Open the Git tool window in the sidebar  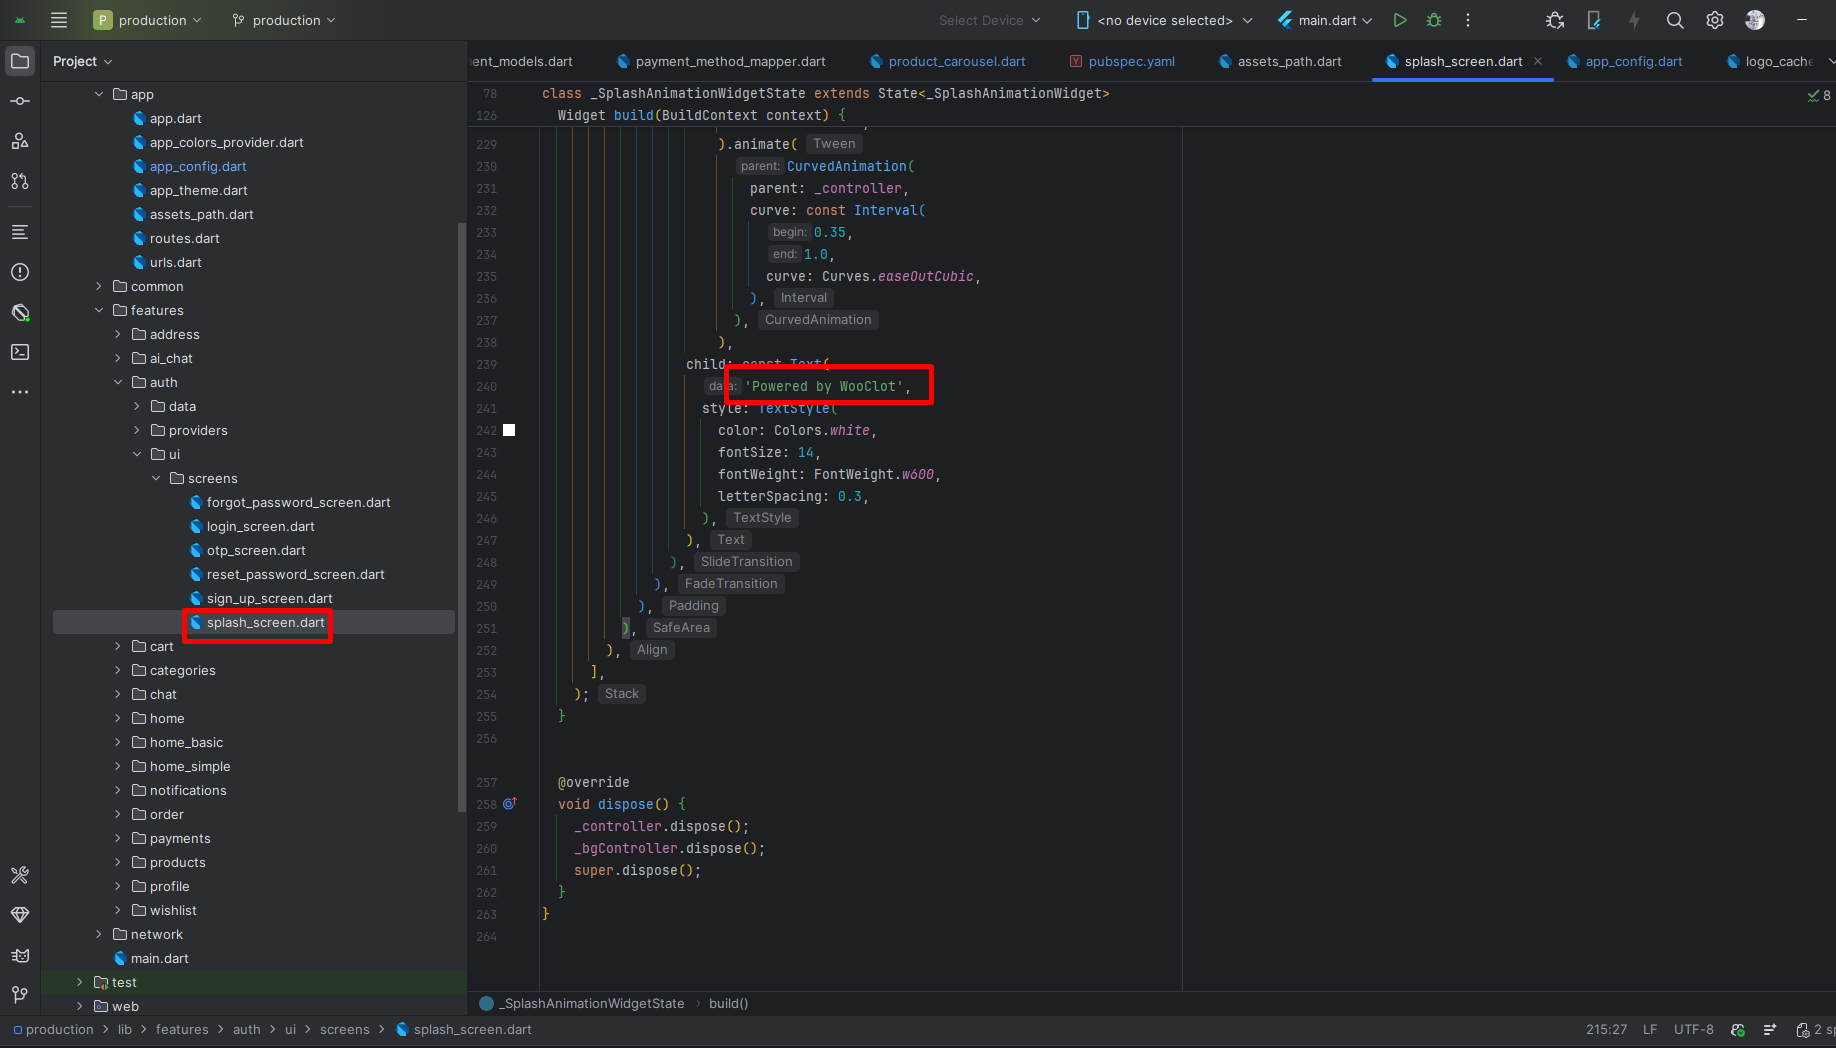20,994
